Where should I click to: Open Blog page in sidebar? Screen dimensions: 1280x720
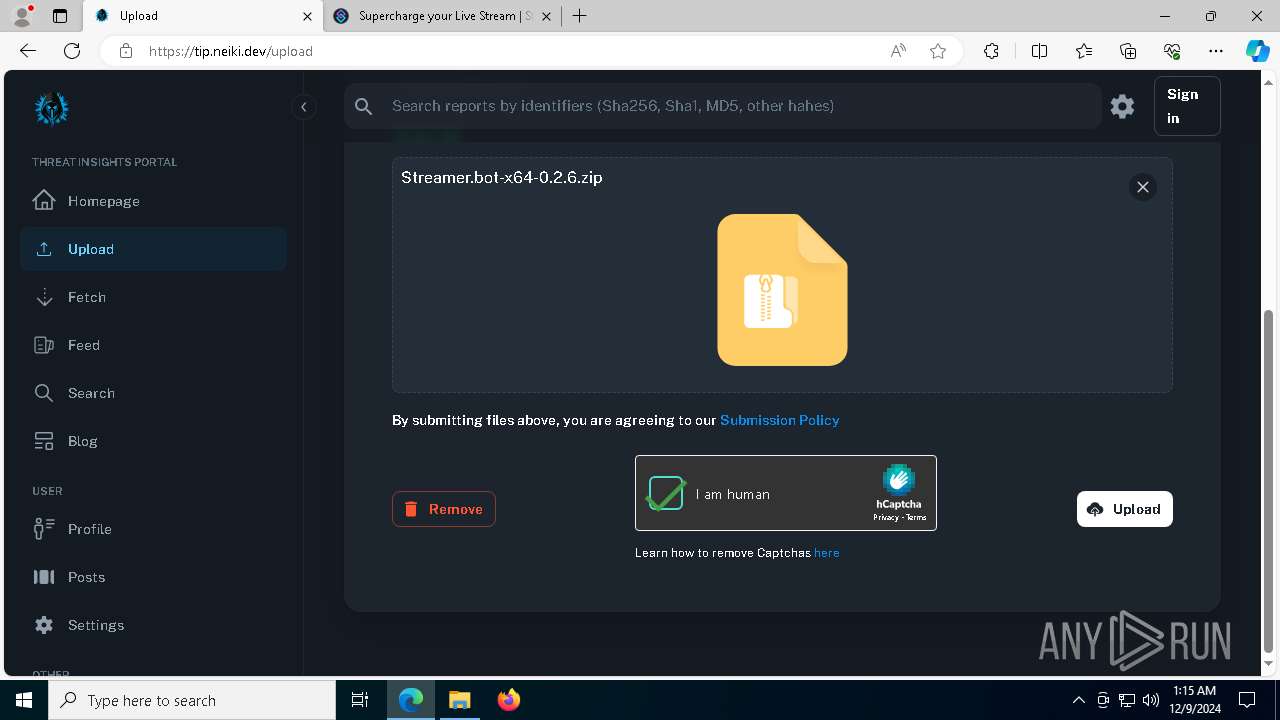153,441
